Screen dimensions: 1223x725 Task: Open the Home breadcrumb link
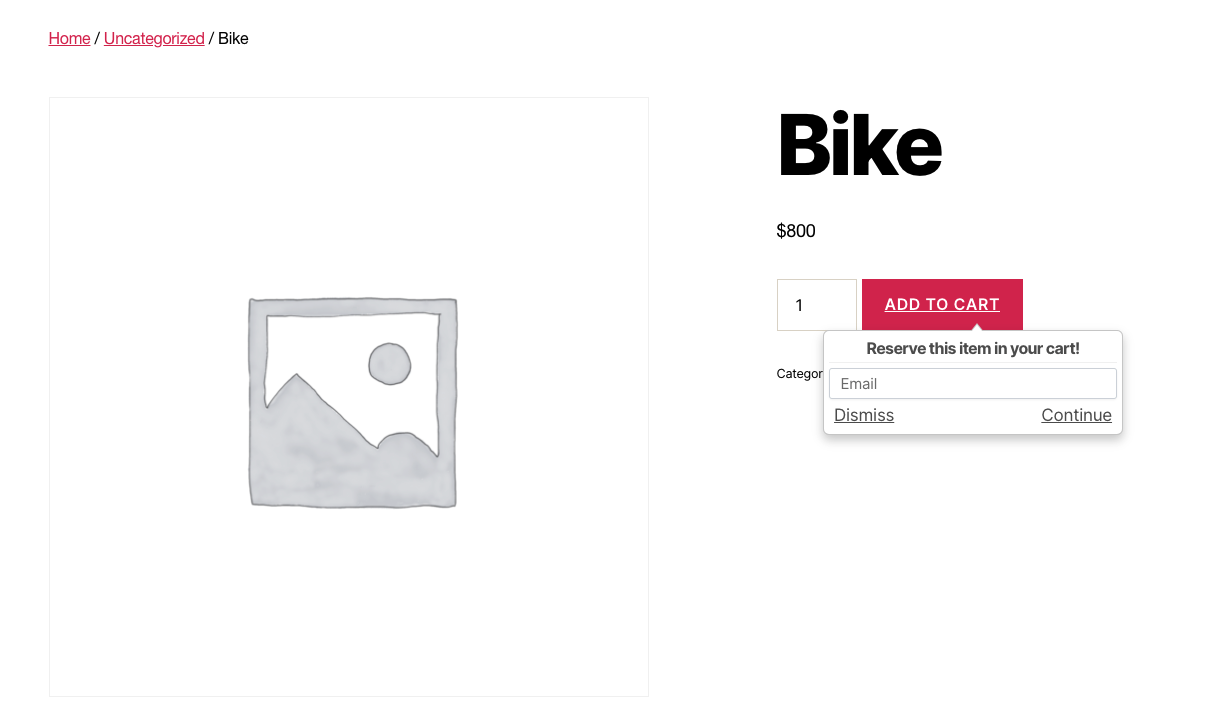tap(69, 38)
